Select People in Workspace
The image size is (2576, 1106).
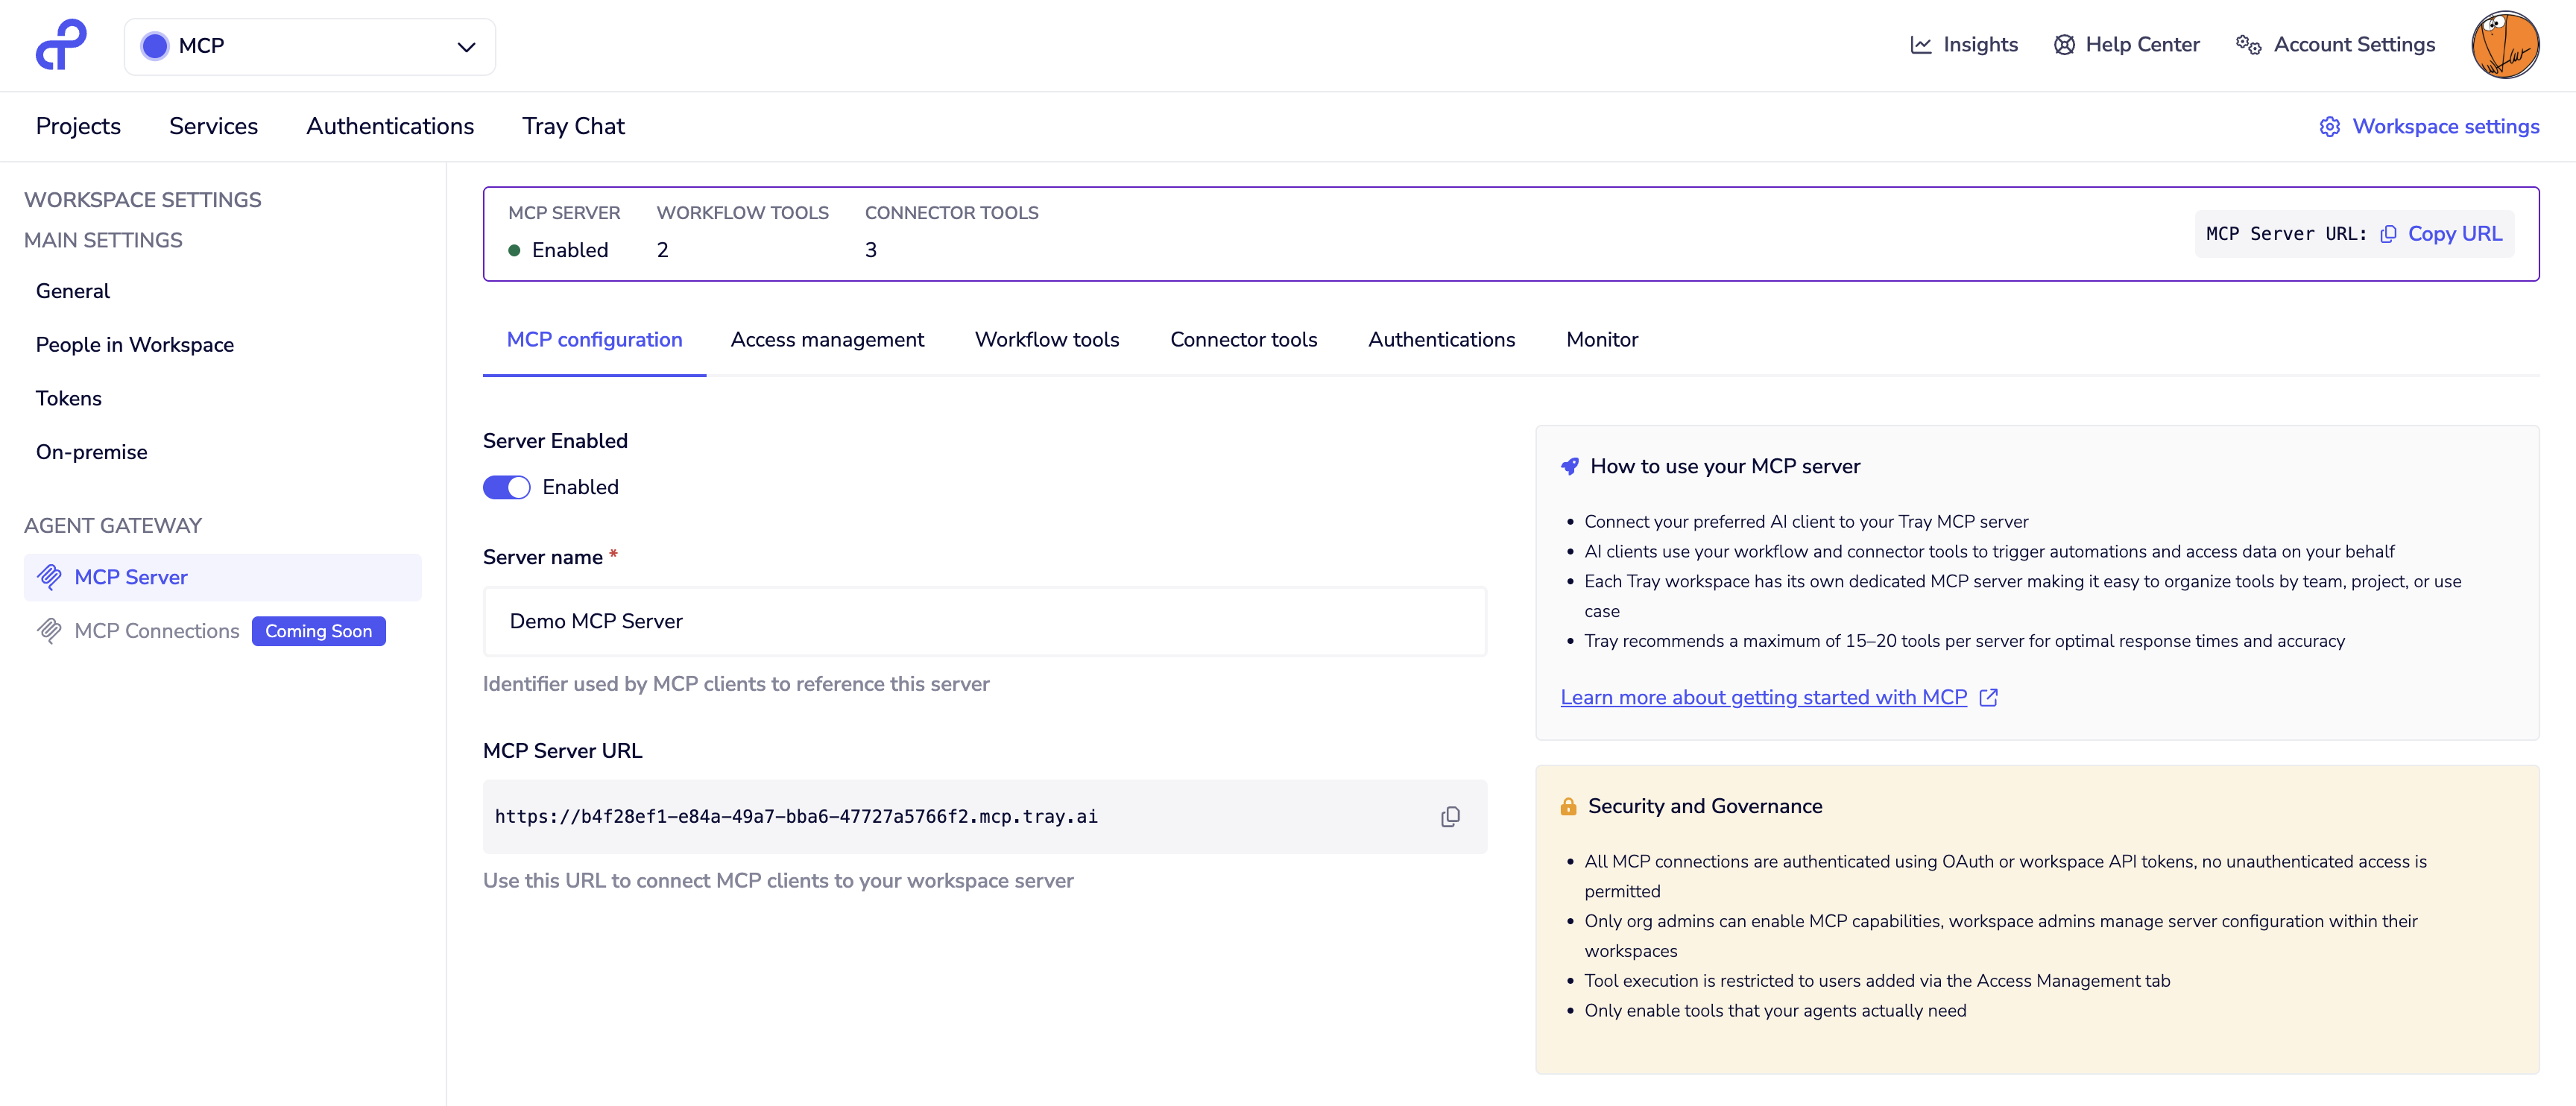135,345
